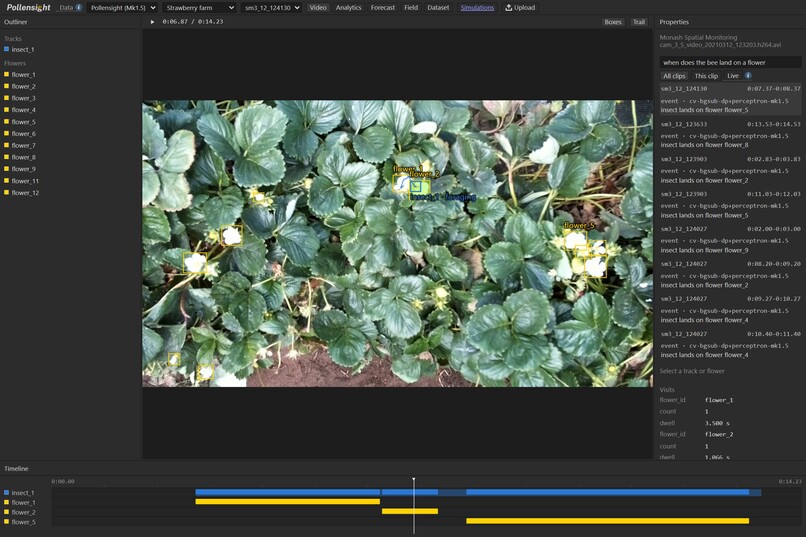Open the Field tab
Viewport: 806px width, 537px height.
pyautogui.click(x=411, y=8)
